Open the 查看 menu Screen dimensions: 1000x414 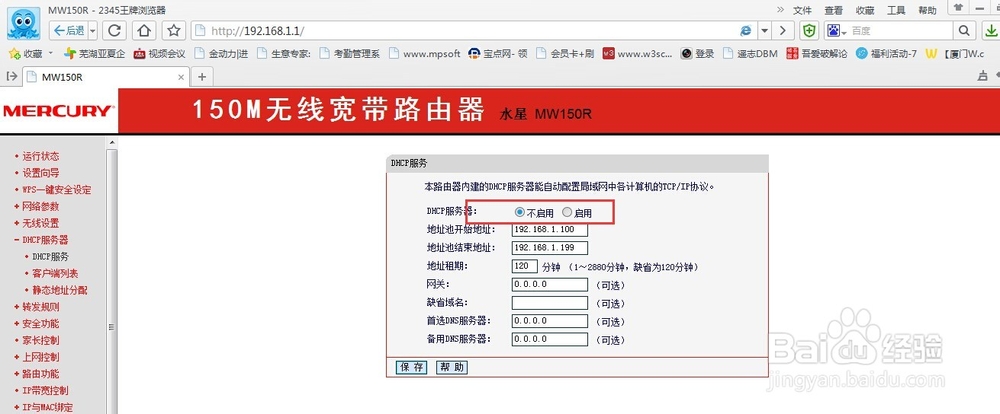pos(834,10)
